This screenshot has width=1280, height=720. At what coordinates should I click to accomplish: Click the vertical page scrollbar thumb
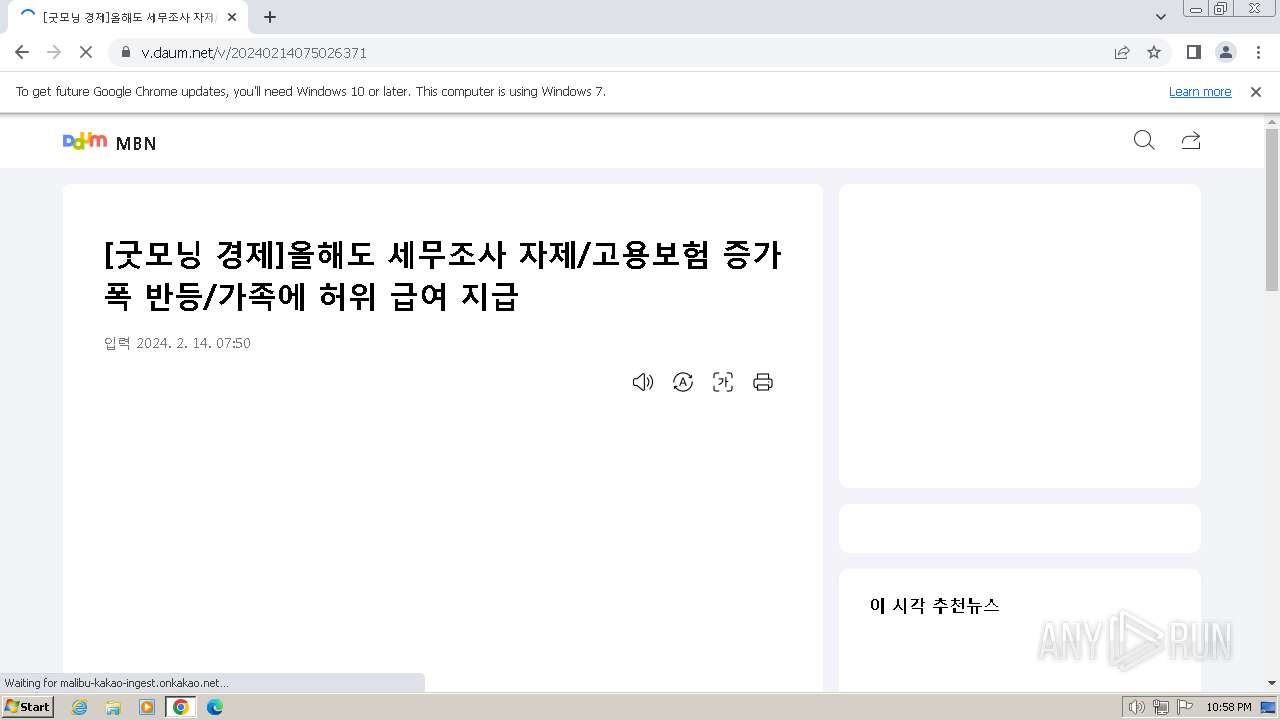click(1272, 210)
